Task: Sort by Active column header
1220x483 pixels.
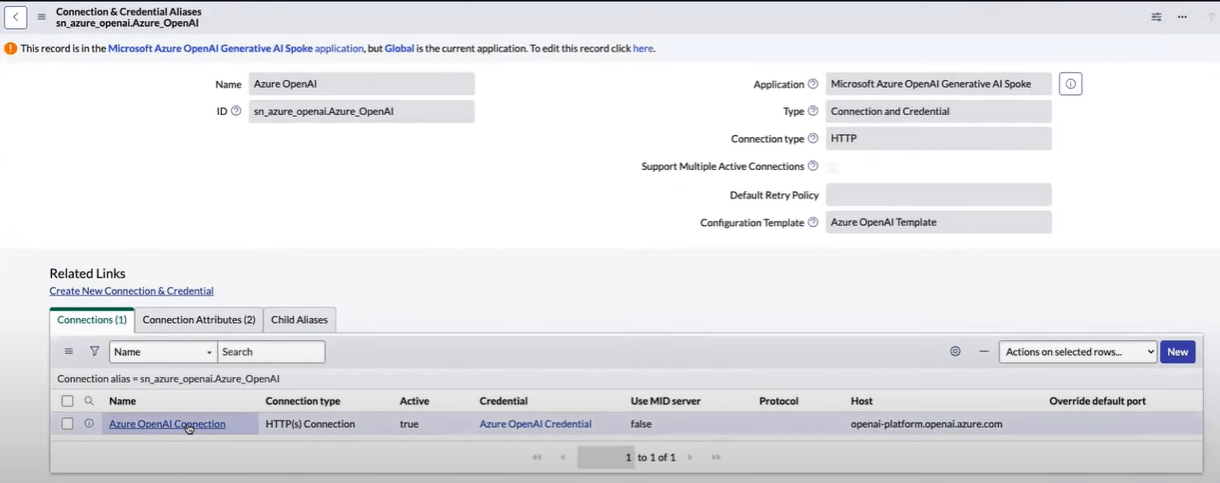Action: 414,401
